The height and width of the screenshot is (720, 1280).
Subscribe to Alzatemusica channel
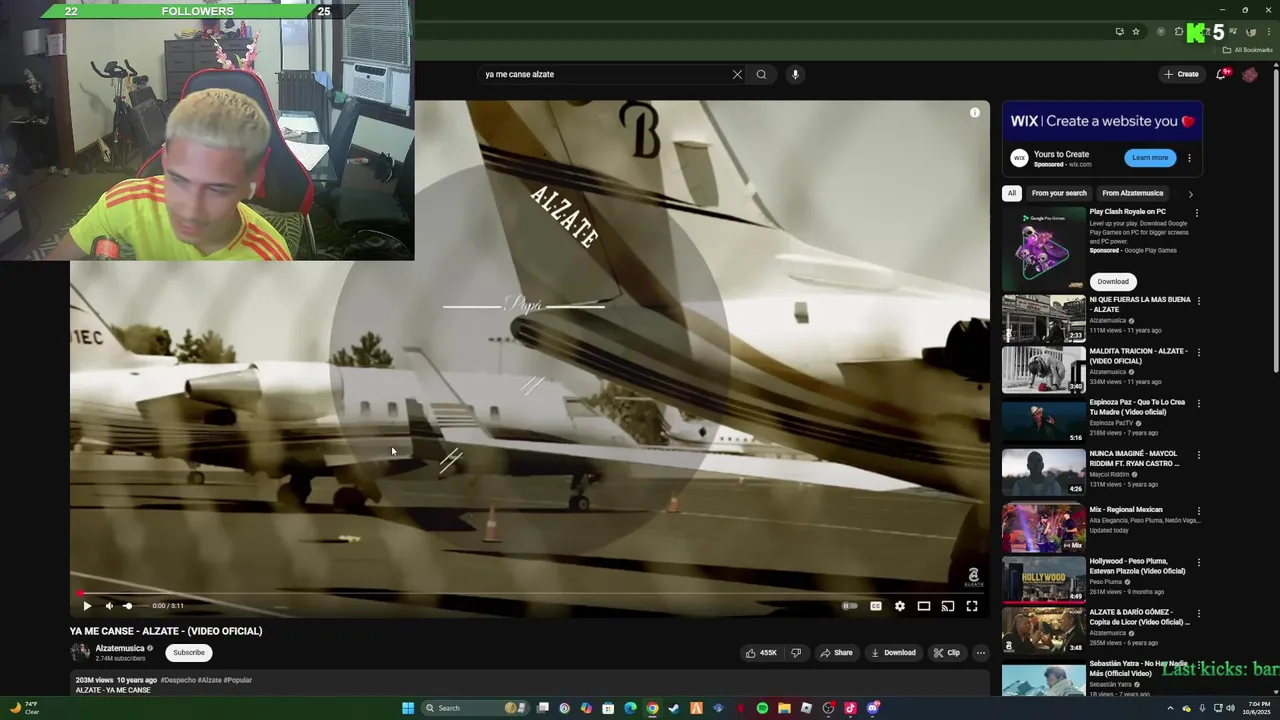(189, 653)
